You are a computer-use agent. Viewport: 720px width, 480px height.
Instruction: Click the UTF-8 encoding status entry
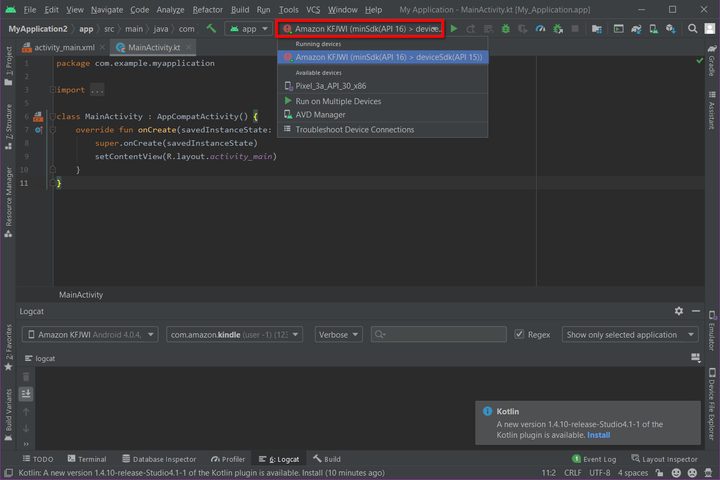[x=599, y=473]
